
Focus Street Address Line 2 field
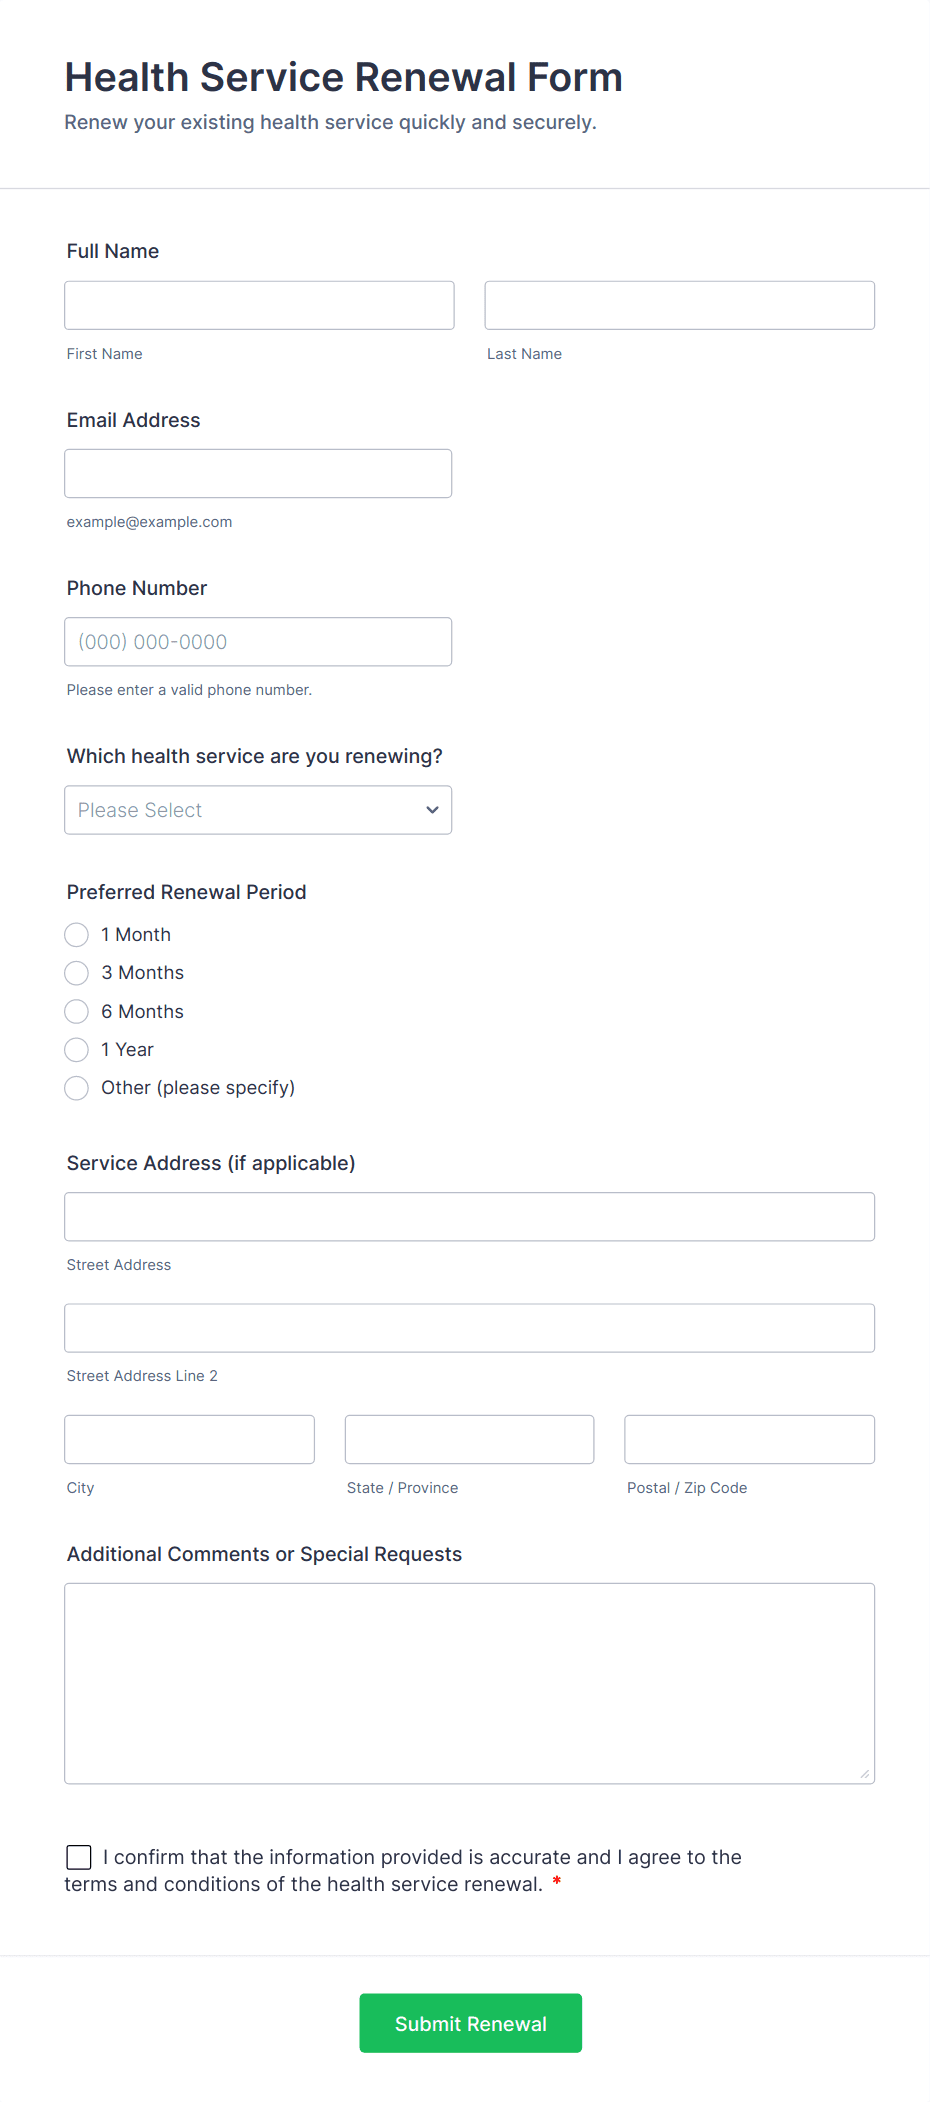pos(469,1328)
